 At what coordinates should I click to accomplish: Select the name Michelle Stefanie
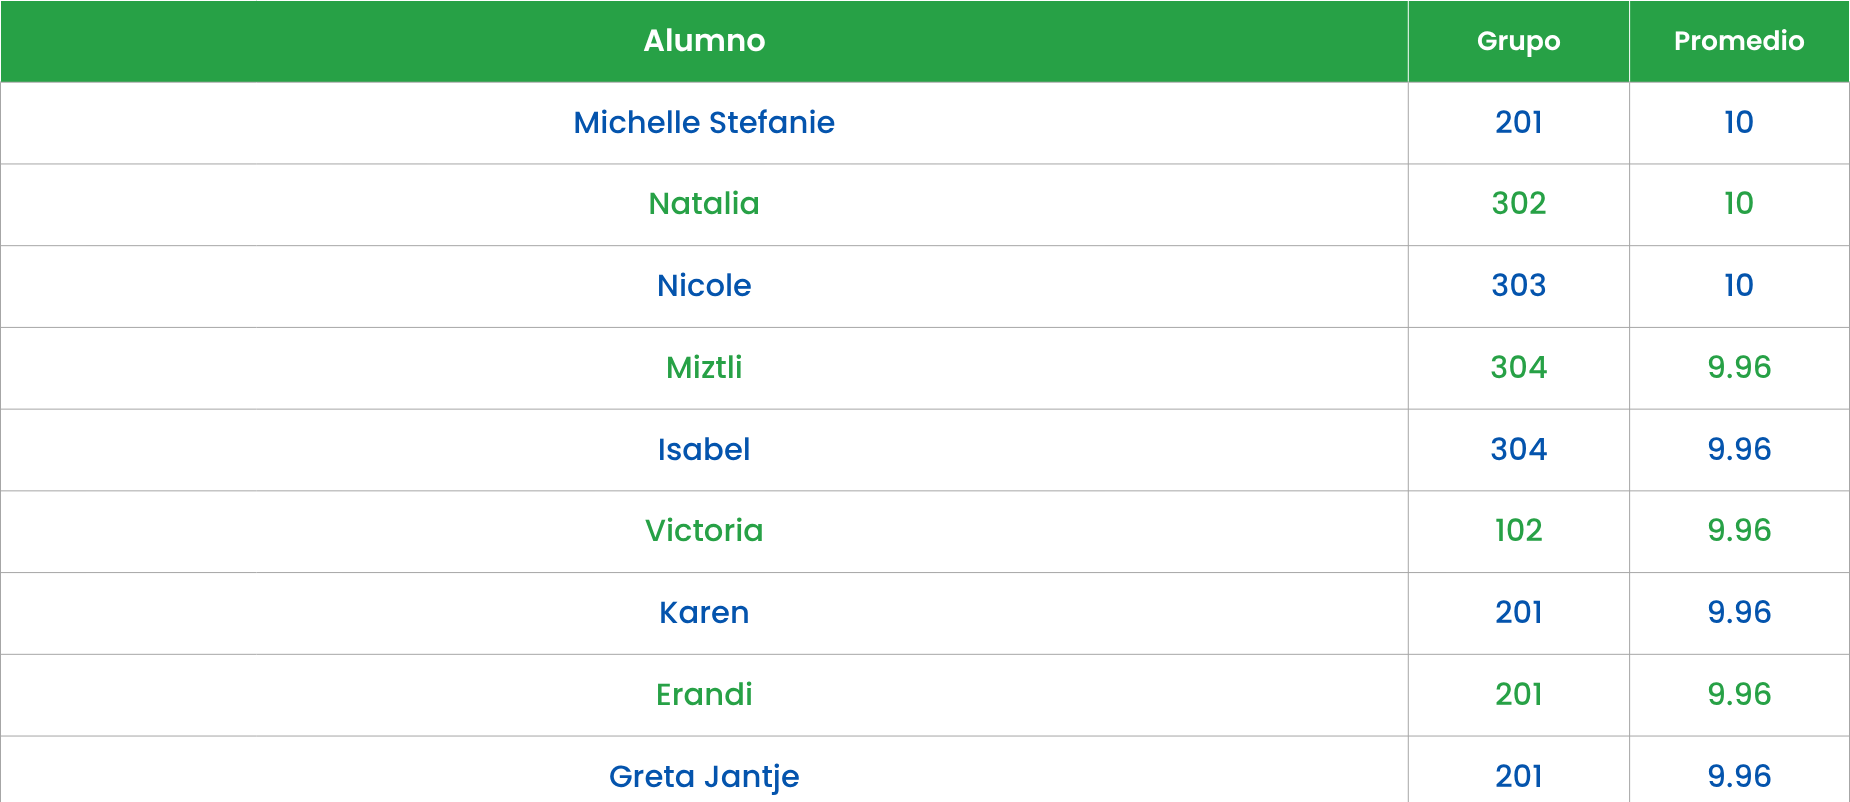704,122
